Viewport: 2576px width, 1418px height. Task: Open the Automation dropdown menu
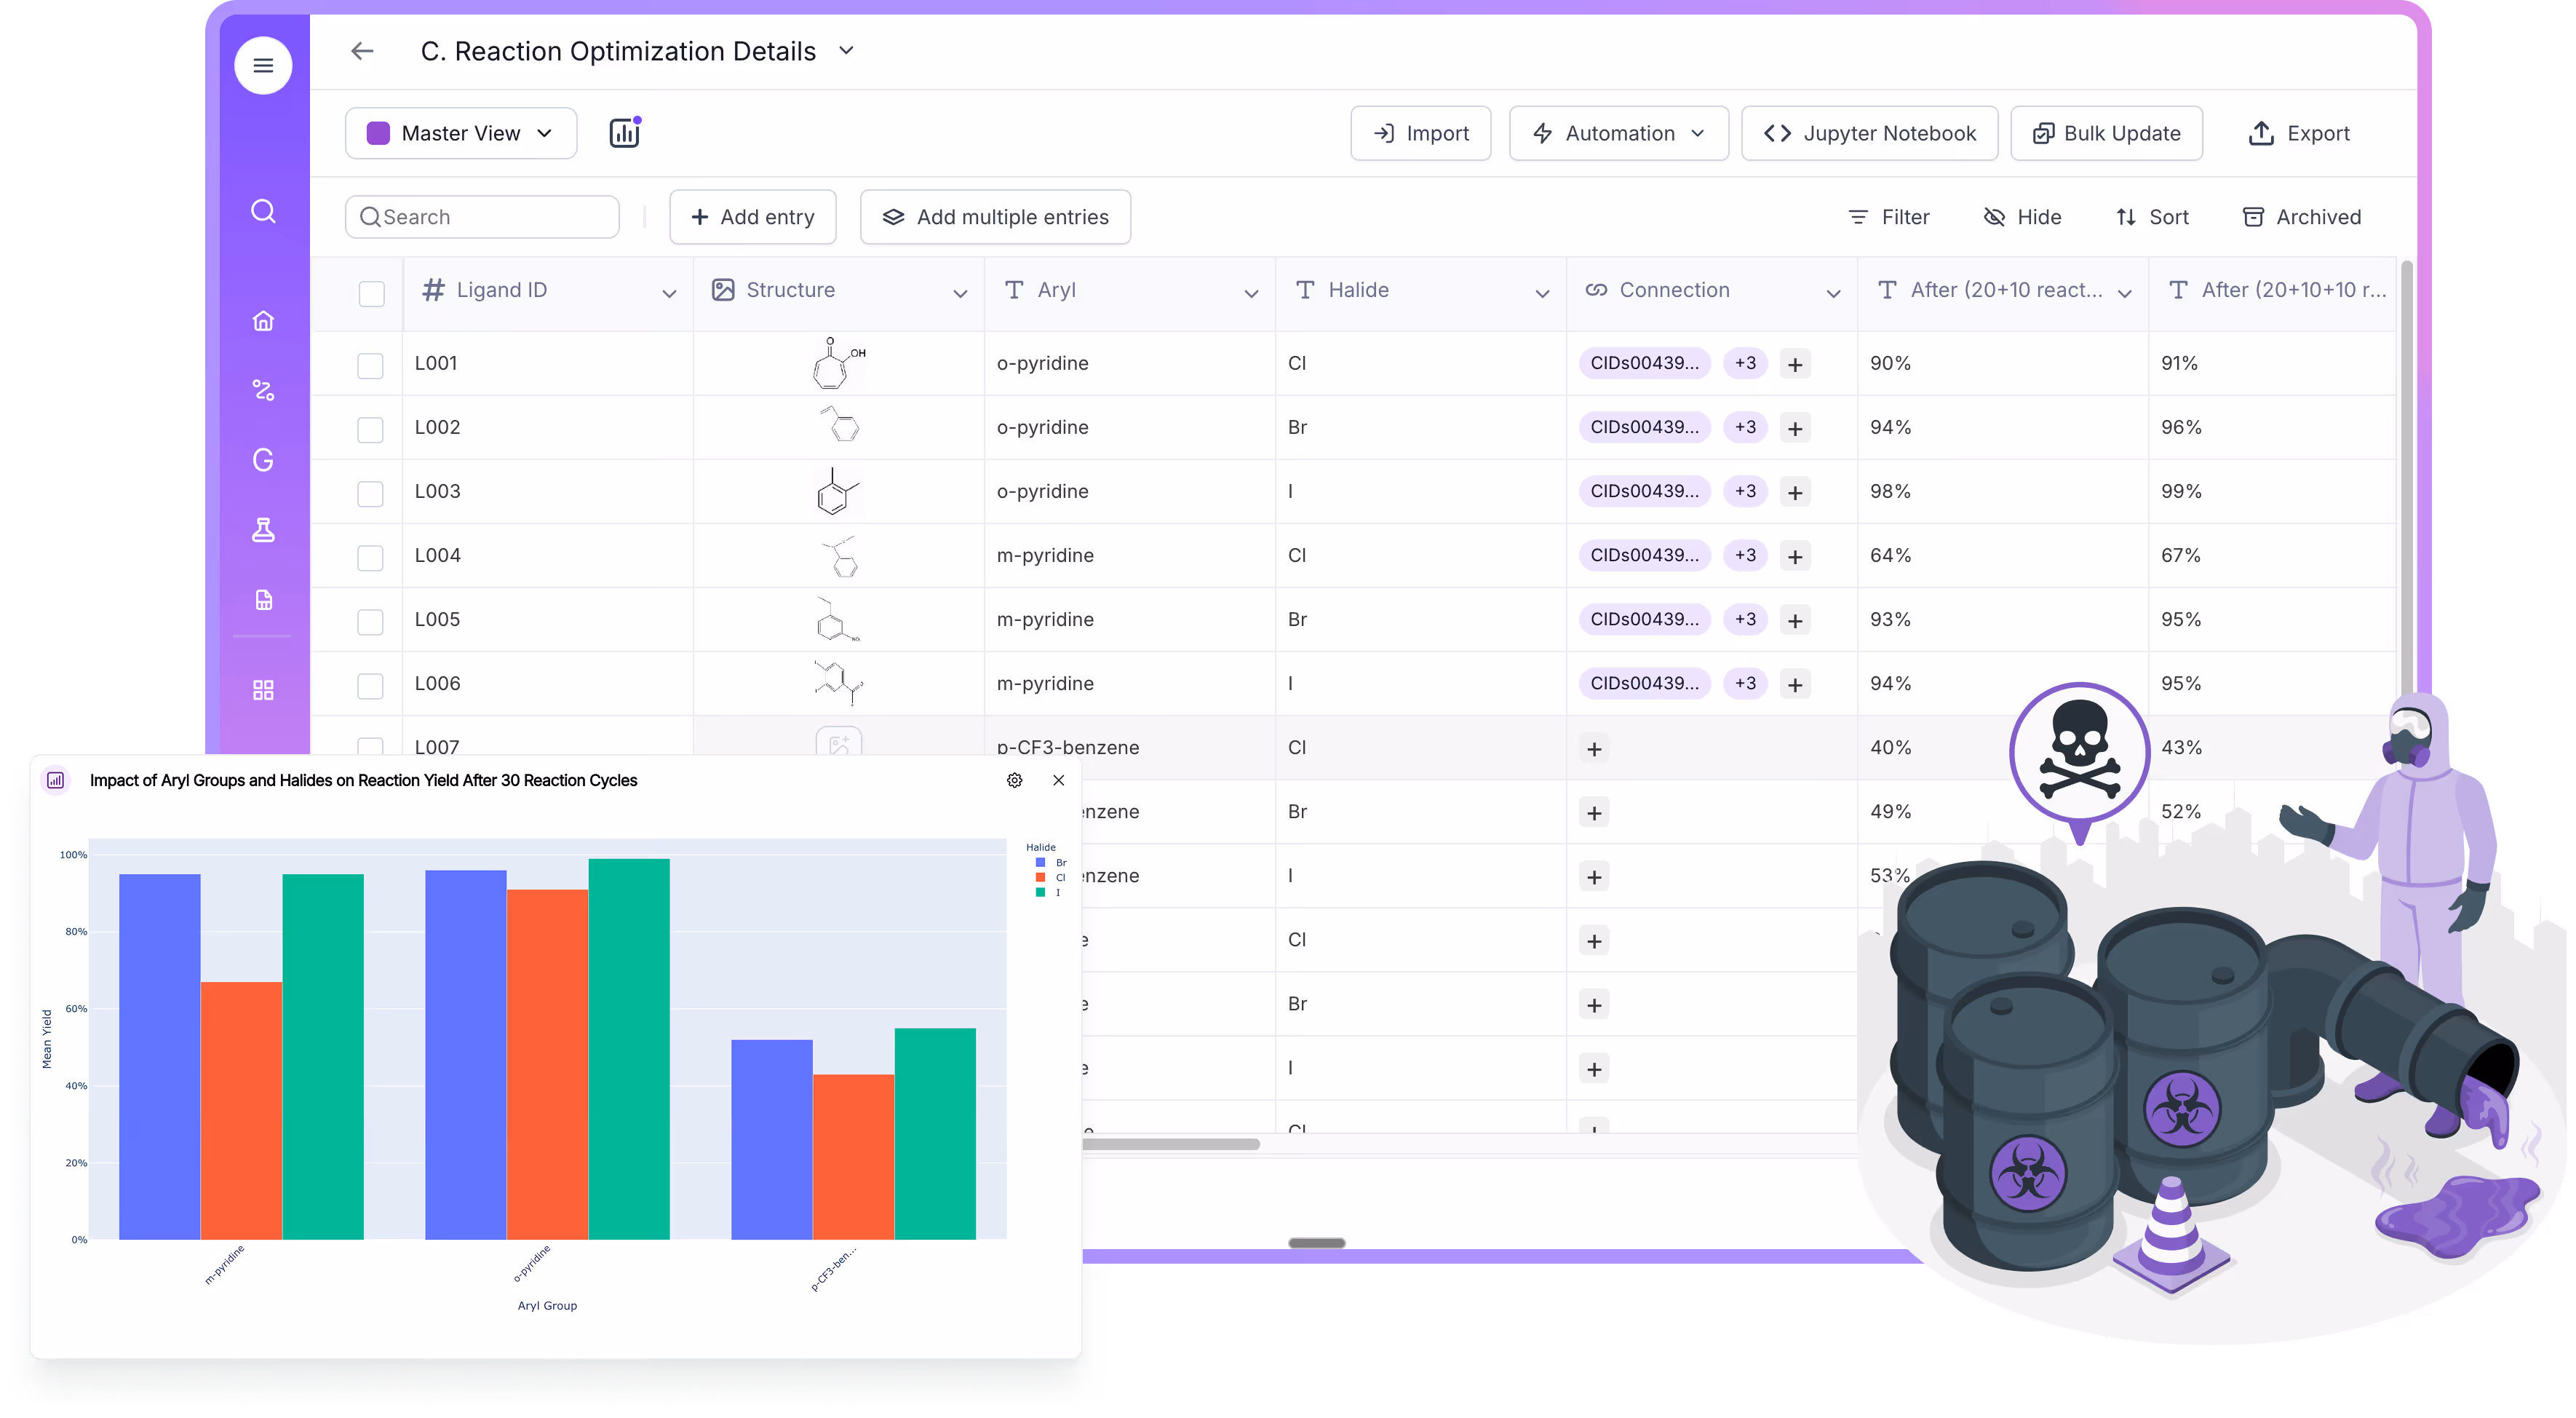[1618, 133]
